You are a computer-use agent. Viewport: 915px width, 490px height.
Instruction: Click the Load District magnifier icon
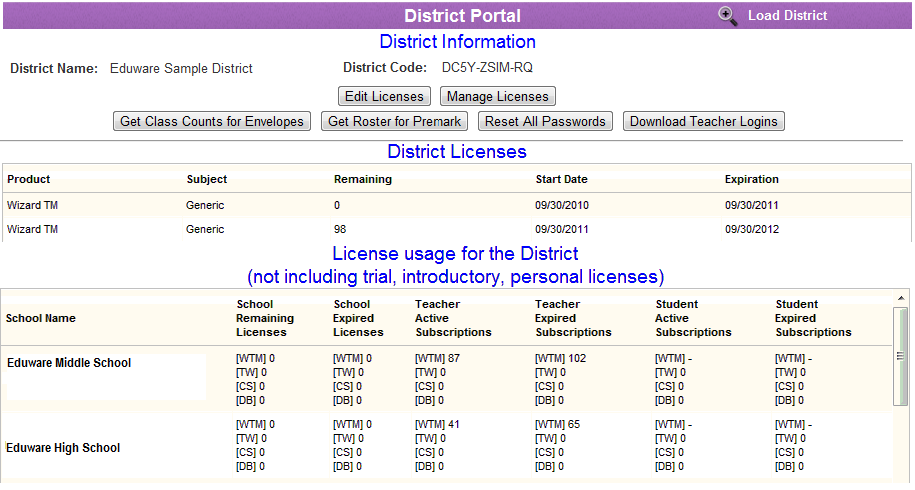[727, 16]
